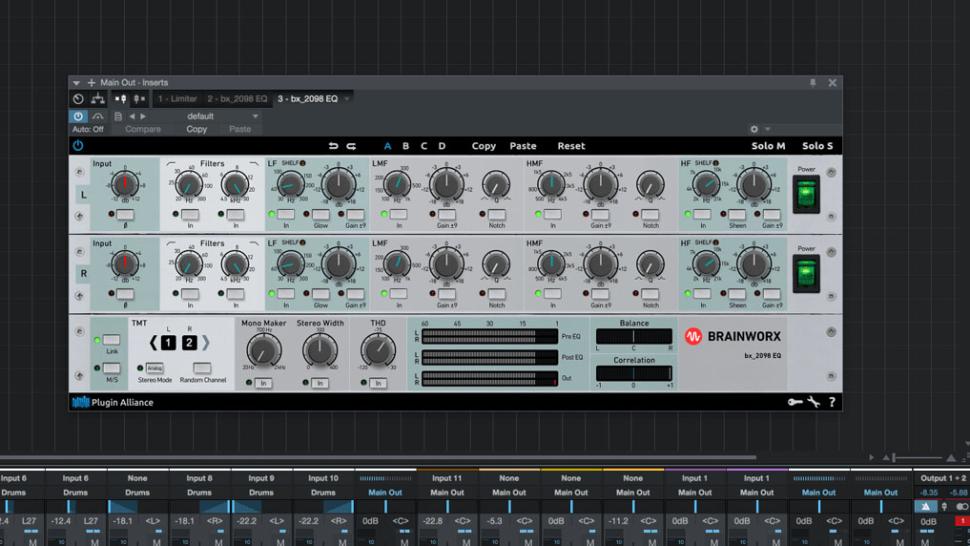This screenshot has height=546, width=970.
Task: Click the Reset button
Action: click(x=571, y=146)
